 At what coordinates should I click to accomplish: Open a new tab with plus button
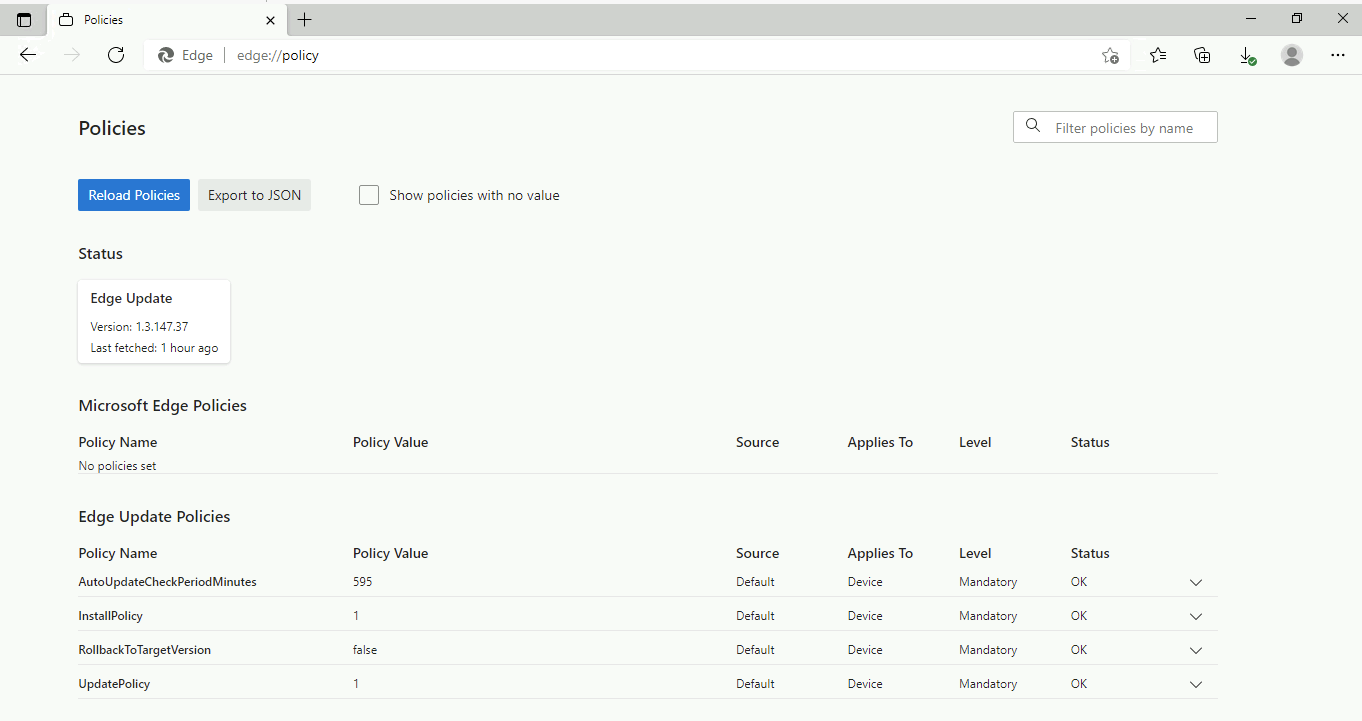tap(305, 20)
